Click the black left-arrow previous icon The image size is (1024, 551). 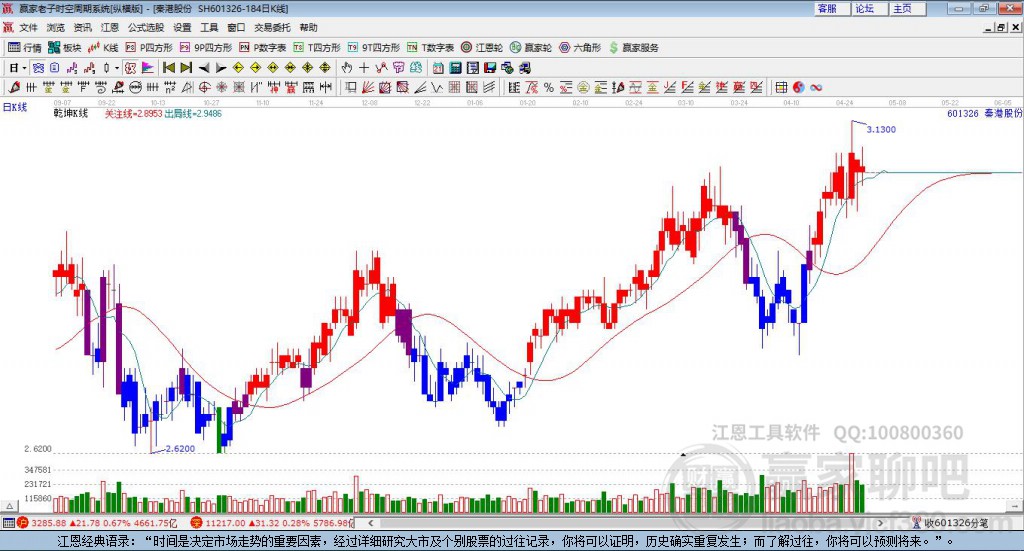(x=204, y=68)
